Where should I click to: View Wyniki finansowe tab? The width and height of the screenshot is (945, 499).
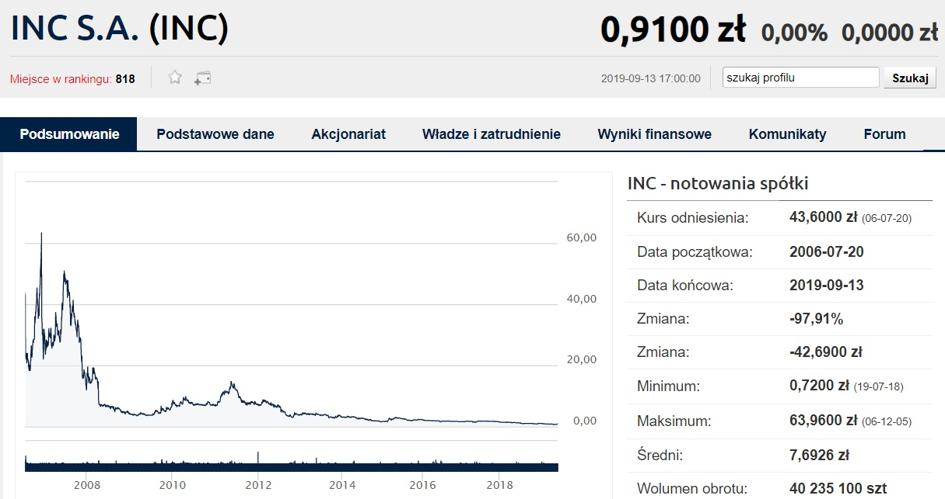[x=655, y=134]
